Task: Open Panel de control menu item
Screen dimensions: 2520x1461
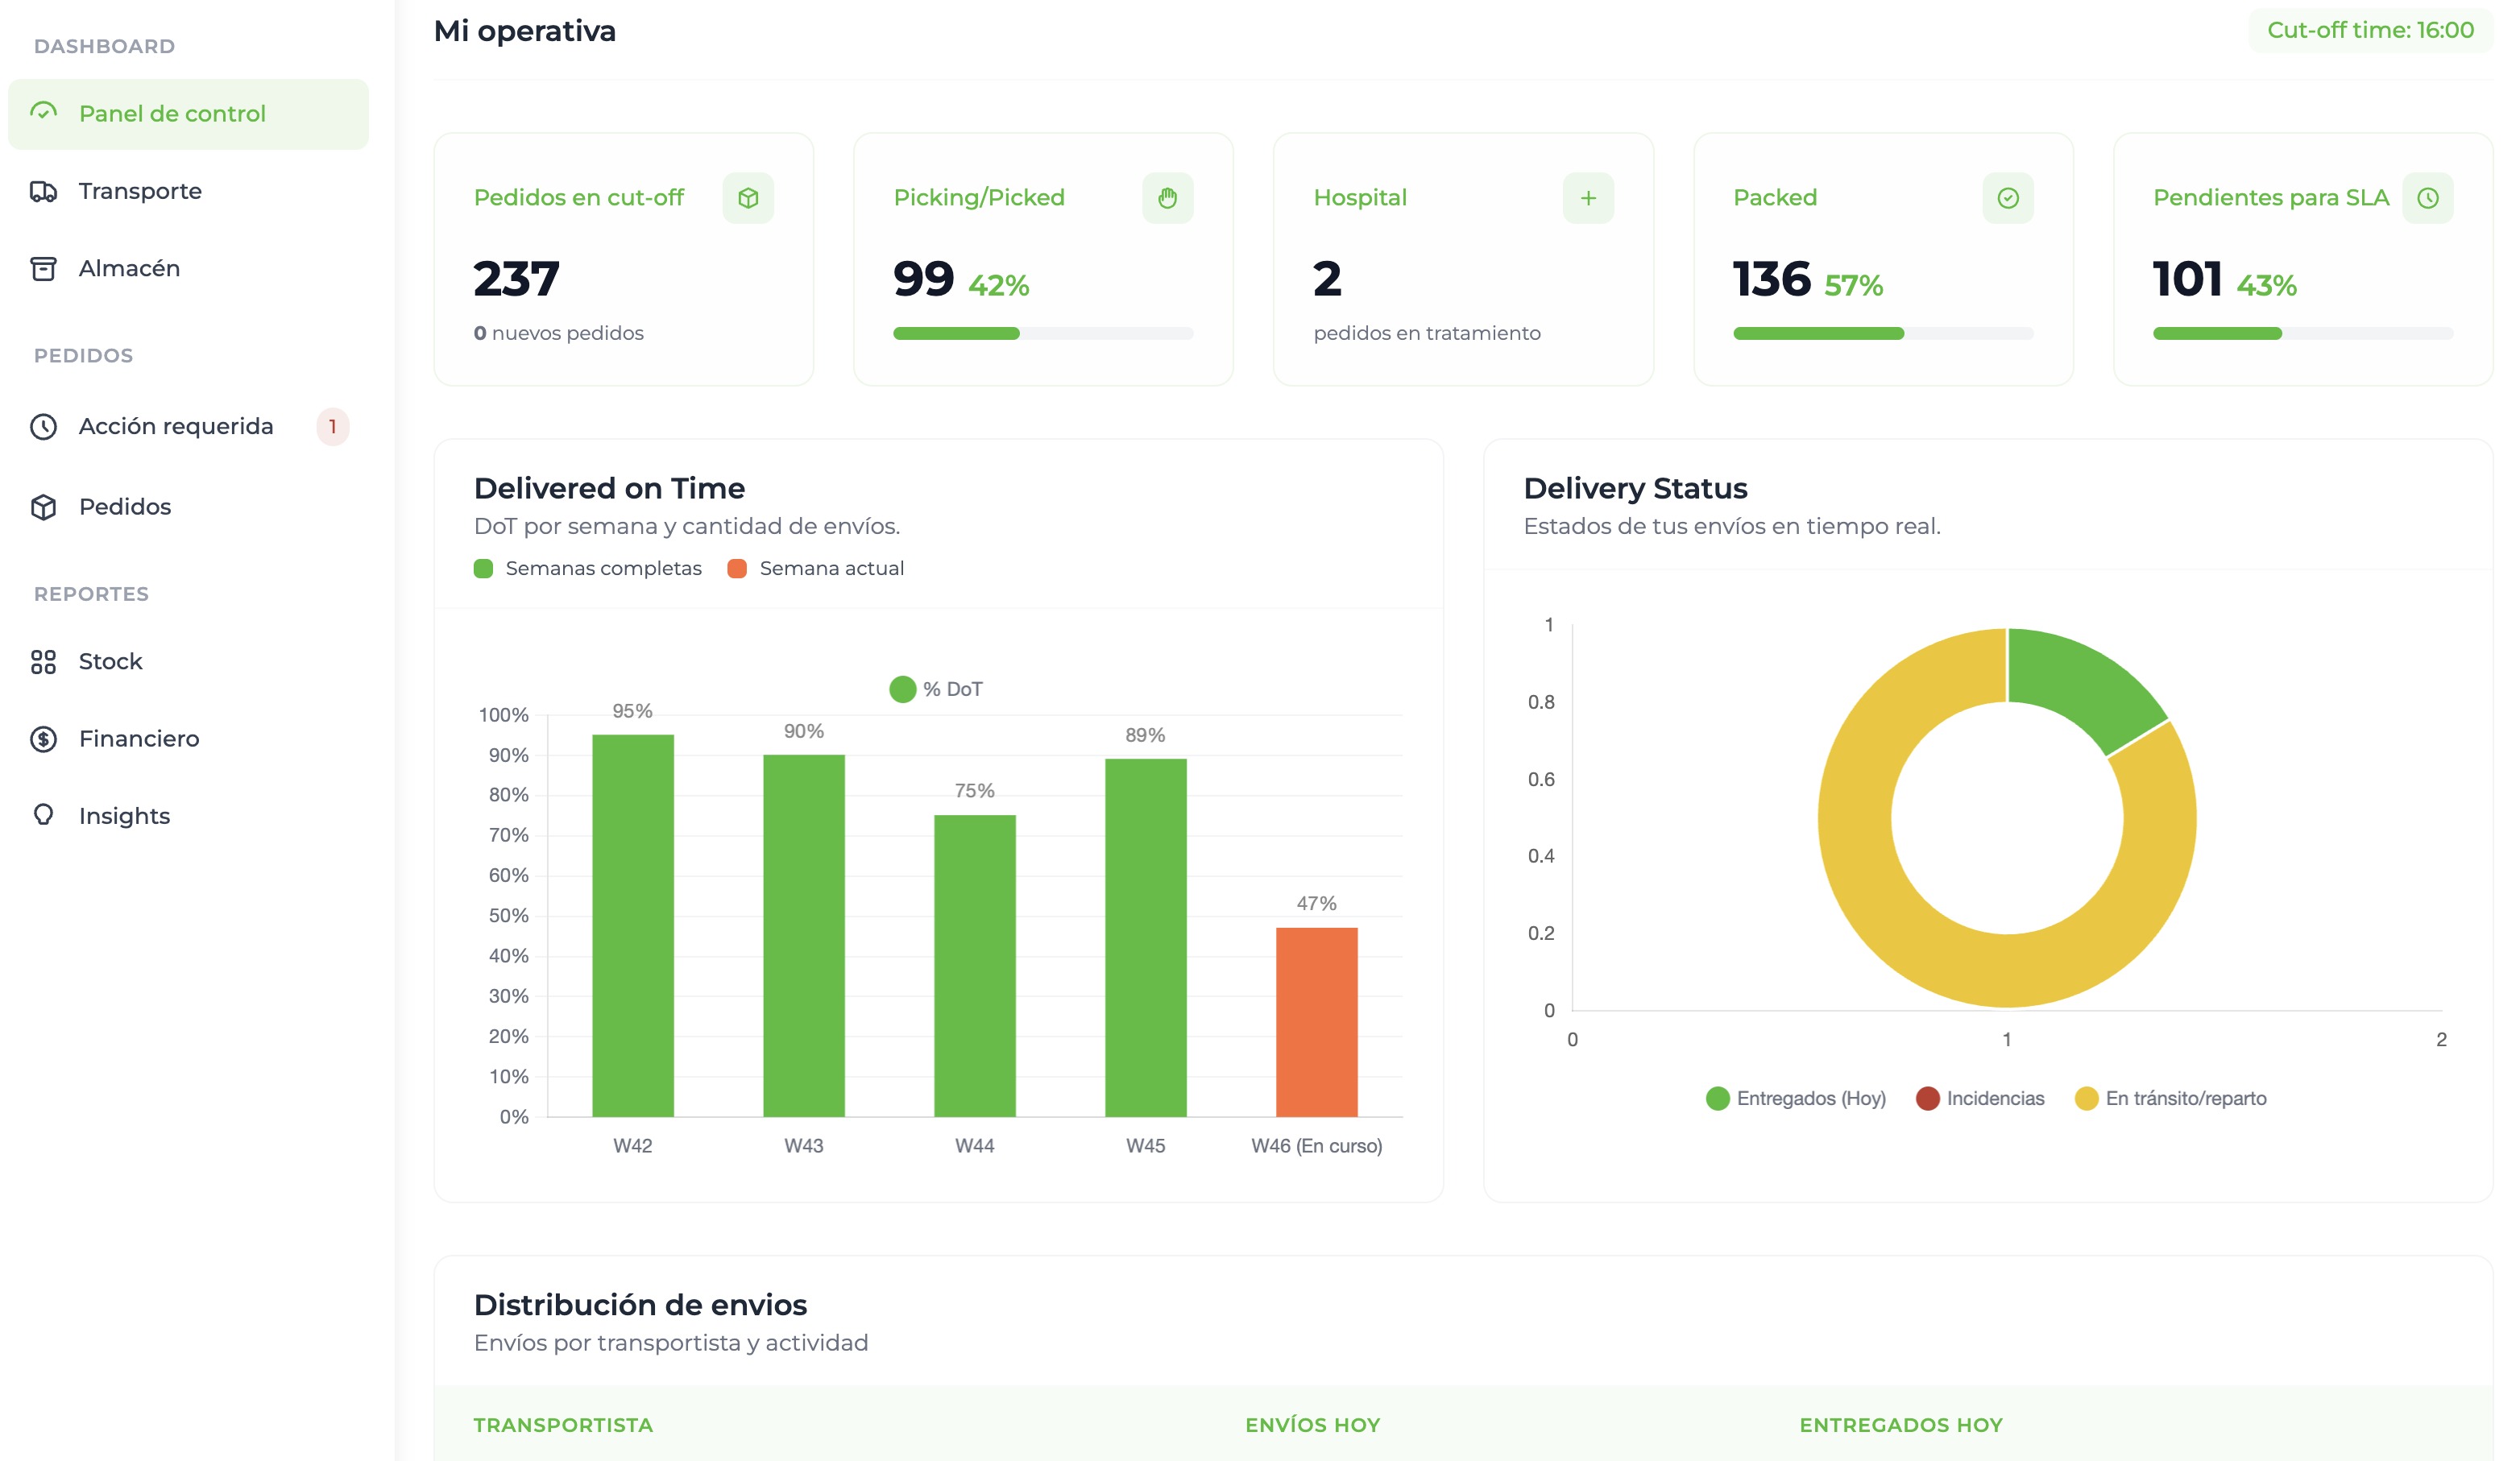Action: pyautogui.click(x=172, y=114)
